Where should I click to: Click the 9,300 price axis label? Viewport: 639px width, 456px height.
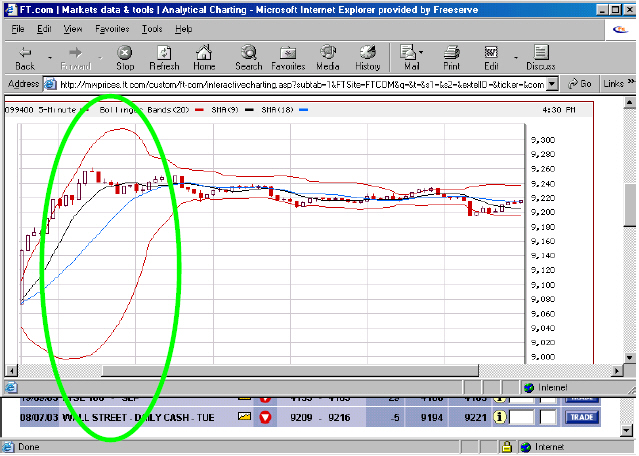[543, 140]
